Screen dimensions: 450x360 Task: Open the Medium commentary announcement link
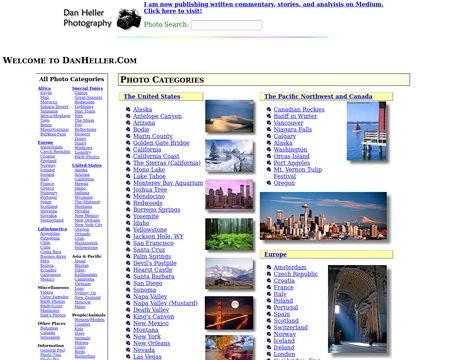click(263, 7)
